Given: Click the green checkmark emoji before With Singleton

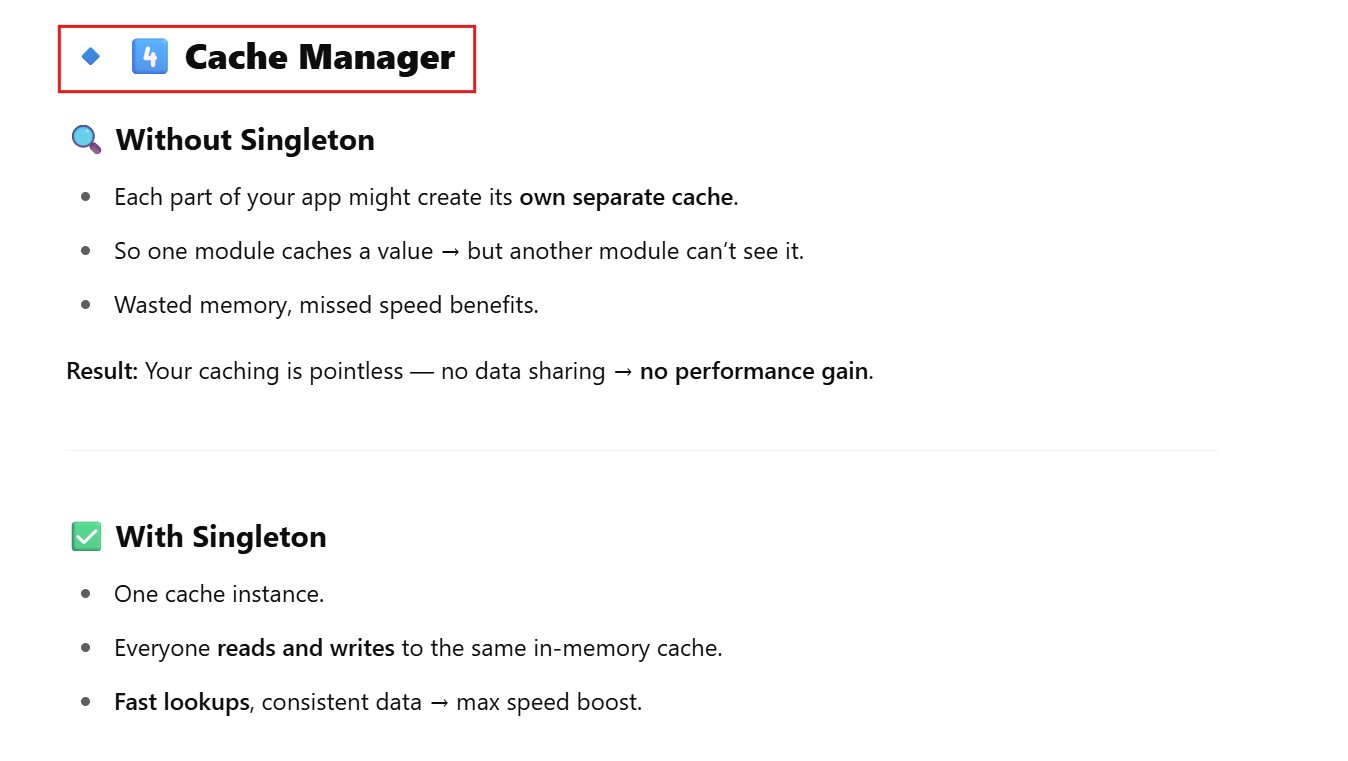Looking at the screenshot, I should (87, 537).
